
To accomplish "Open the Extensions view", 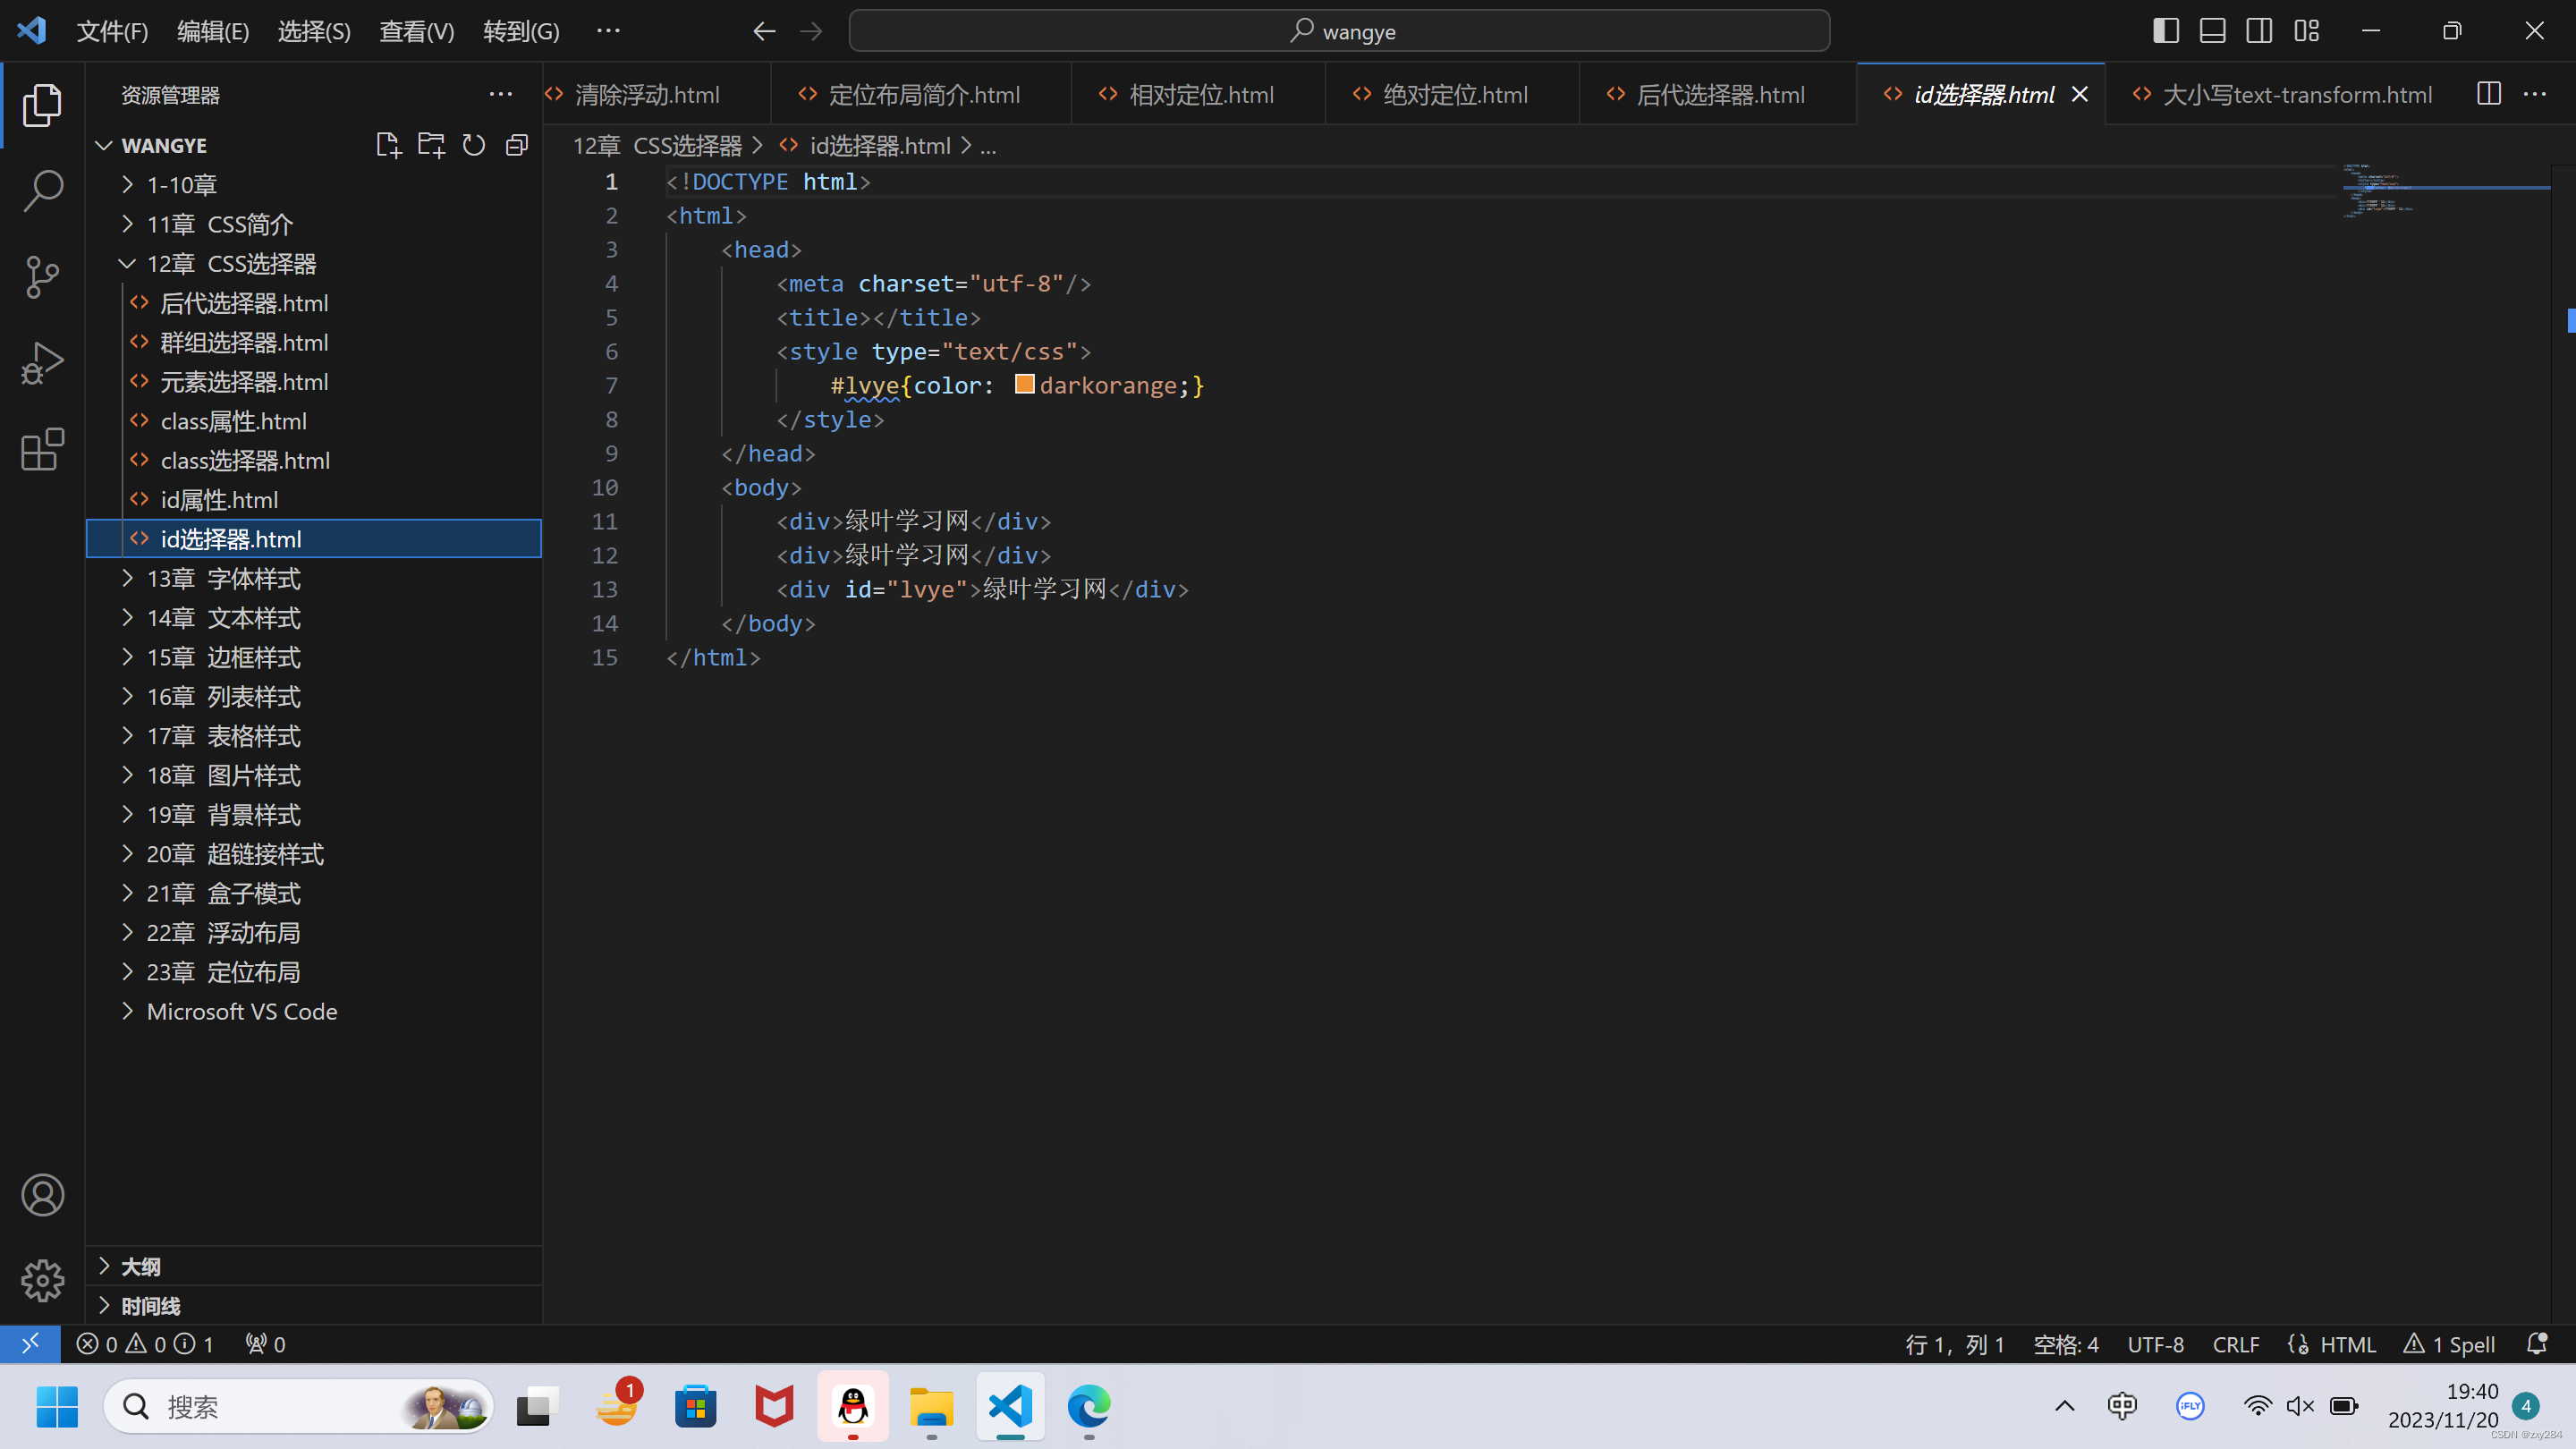I will [42, 450].
